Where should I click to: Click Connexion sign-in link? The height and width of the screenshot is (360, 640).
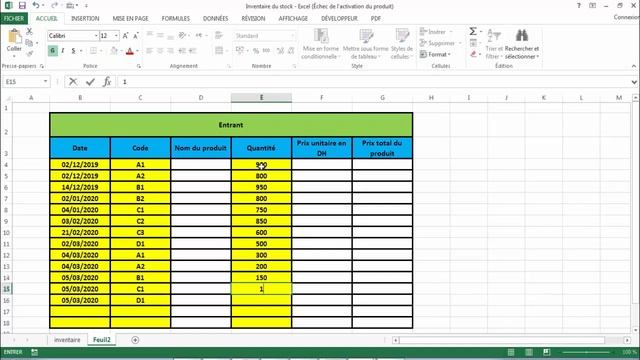click(626, 17)
